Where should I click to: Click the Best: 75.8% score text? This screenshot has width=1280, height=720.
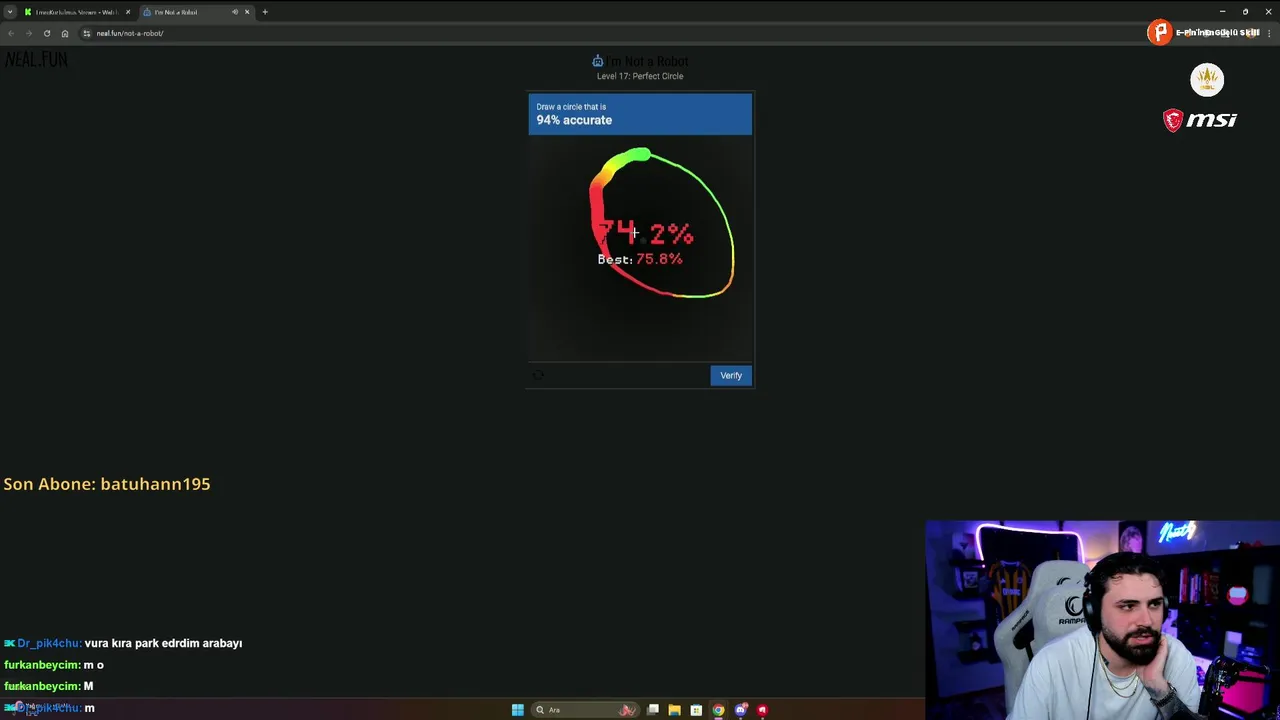(640, 259)
